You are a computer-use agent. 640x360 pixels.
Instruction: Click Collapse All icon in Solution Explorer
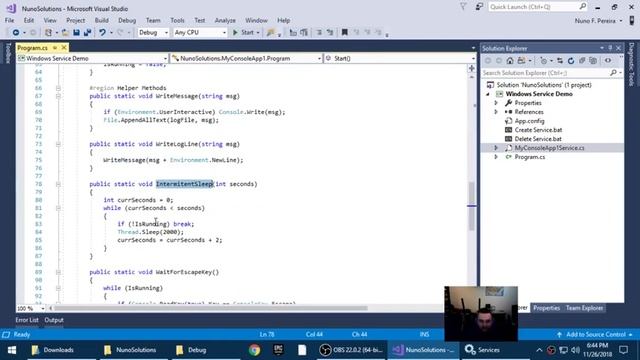coord(582,61)
